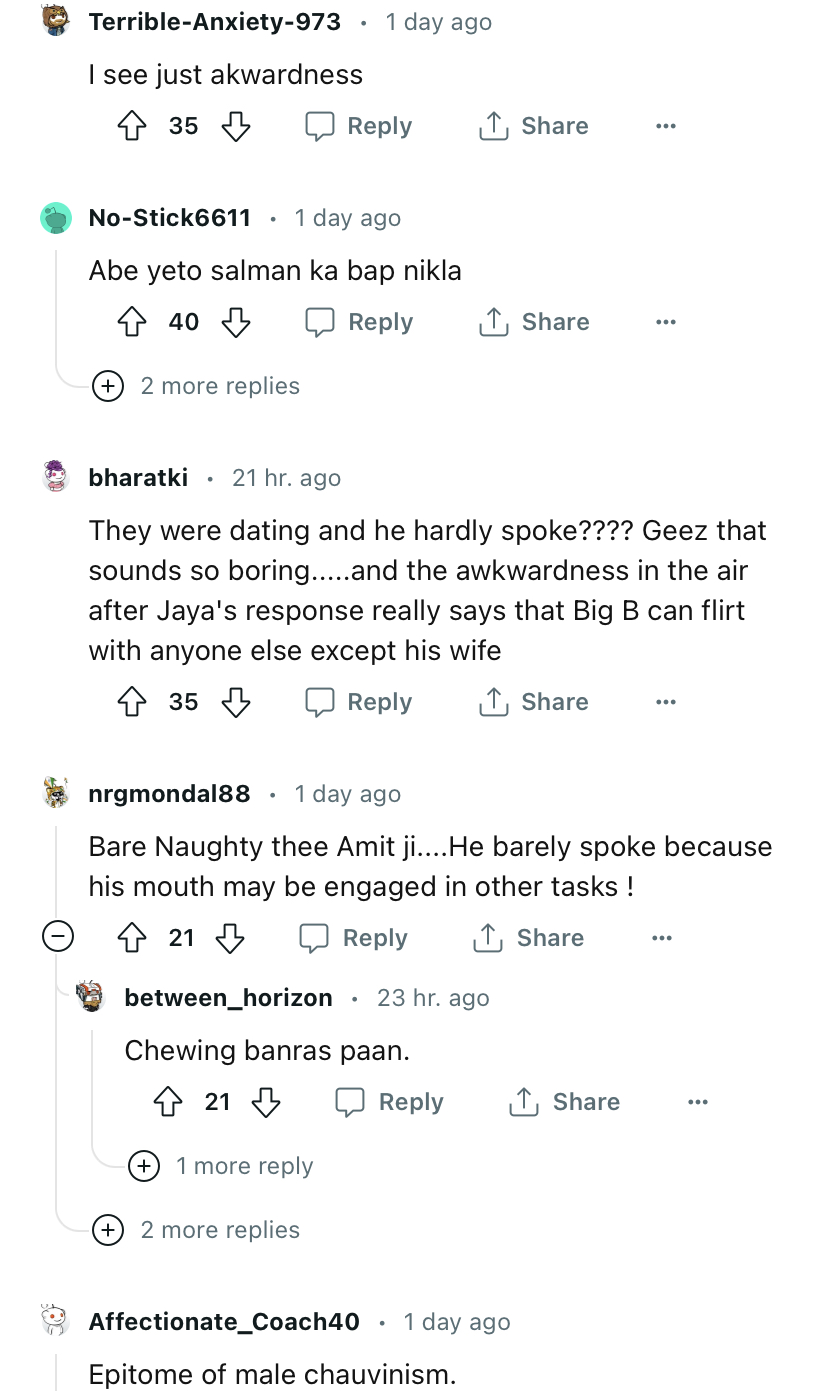Downvote between_horizon's paan comment
This screenshot has width=828, height=1391.
[x=266, y=1102]
